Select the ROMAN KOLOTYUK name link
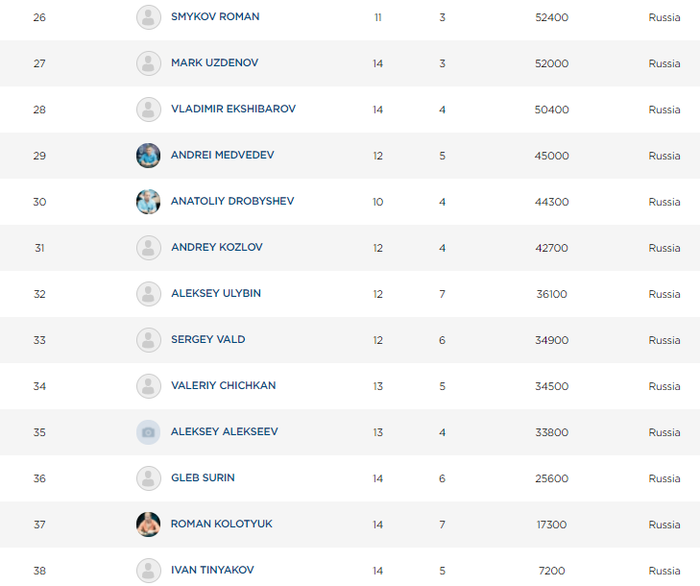The height and width of the screenshot is (586, 700). click(221, 524)
